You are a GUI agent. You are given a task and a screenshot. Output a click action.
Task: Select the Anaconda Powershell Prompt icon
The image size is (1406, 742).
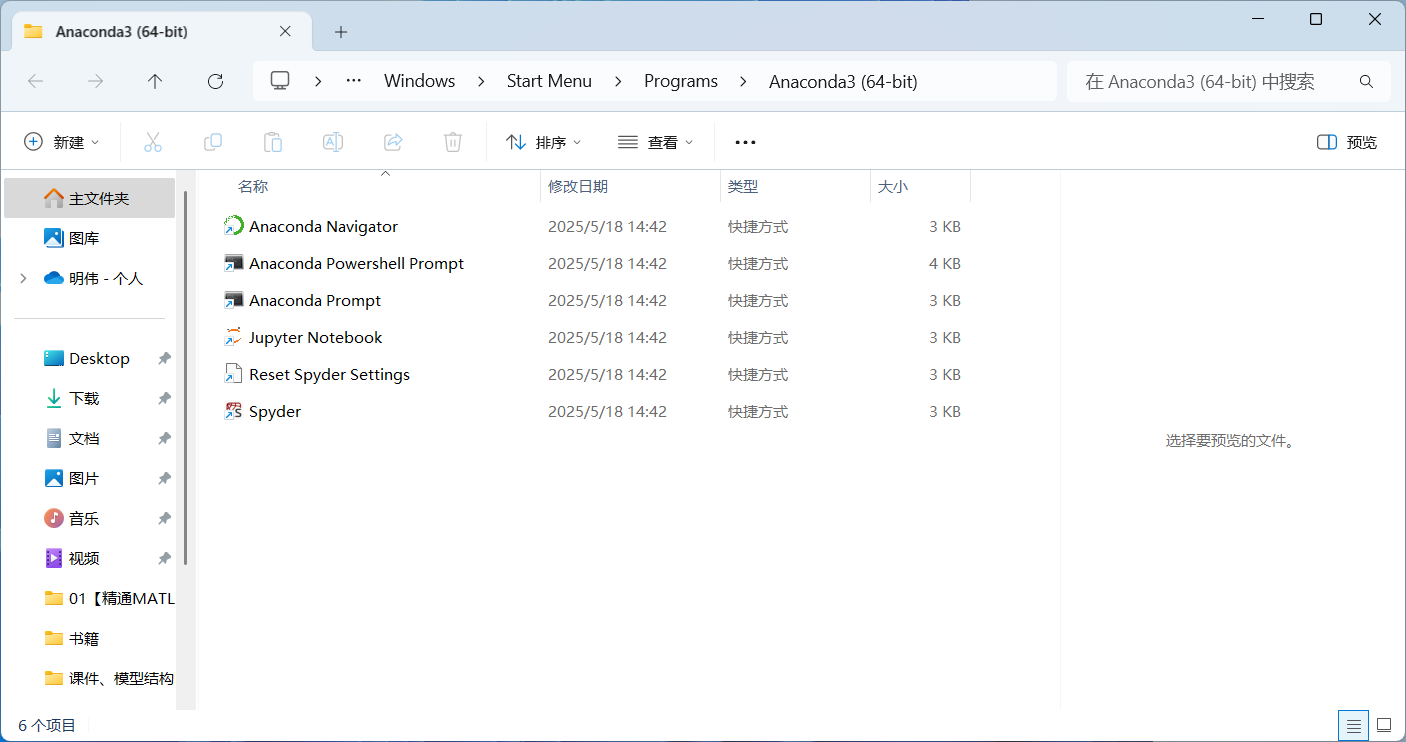(x=233, y=263)
